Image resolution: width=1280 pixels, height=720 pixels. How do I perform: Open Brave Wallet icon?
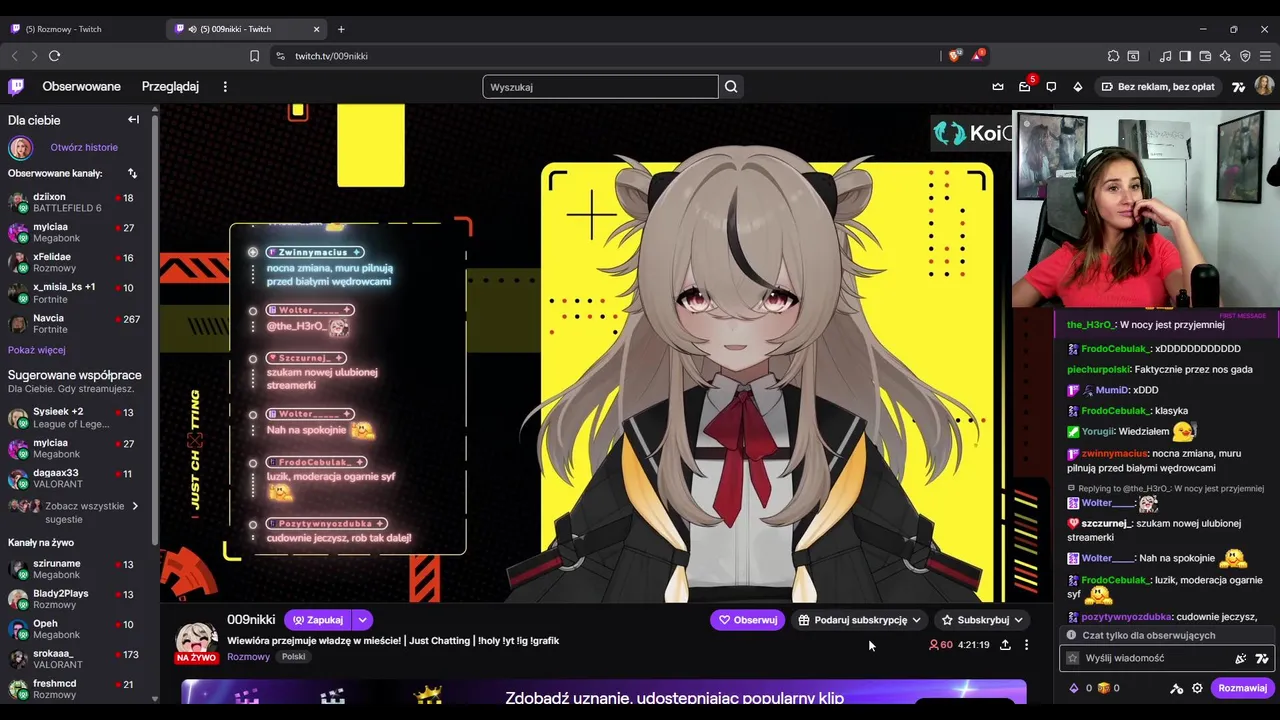click(1205, 56)
